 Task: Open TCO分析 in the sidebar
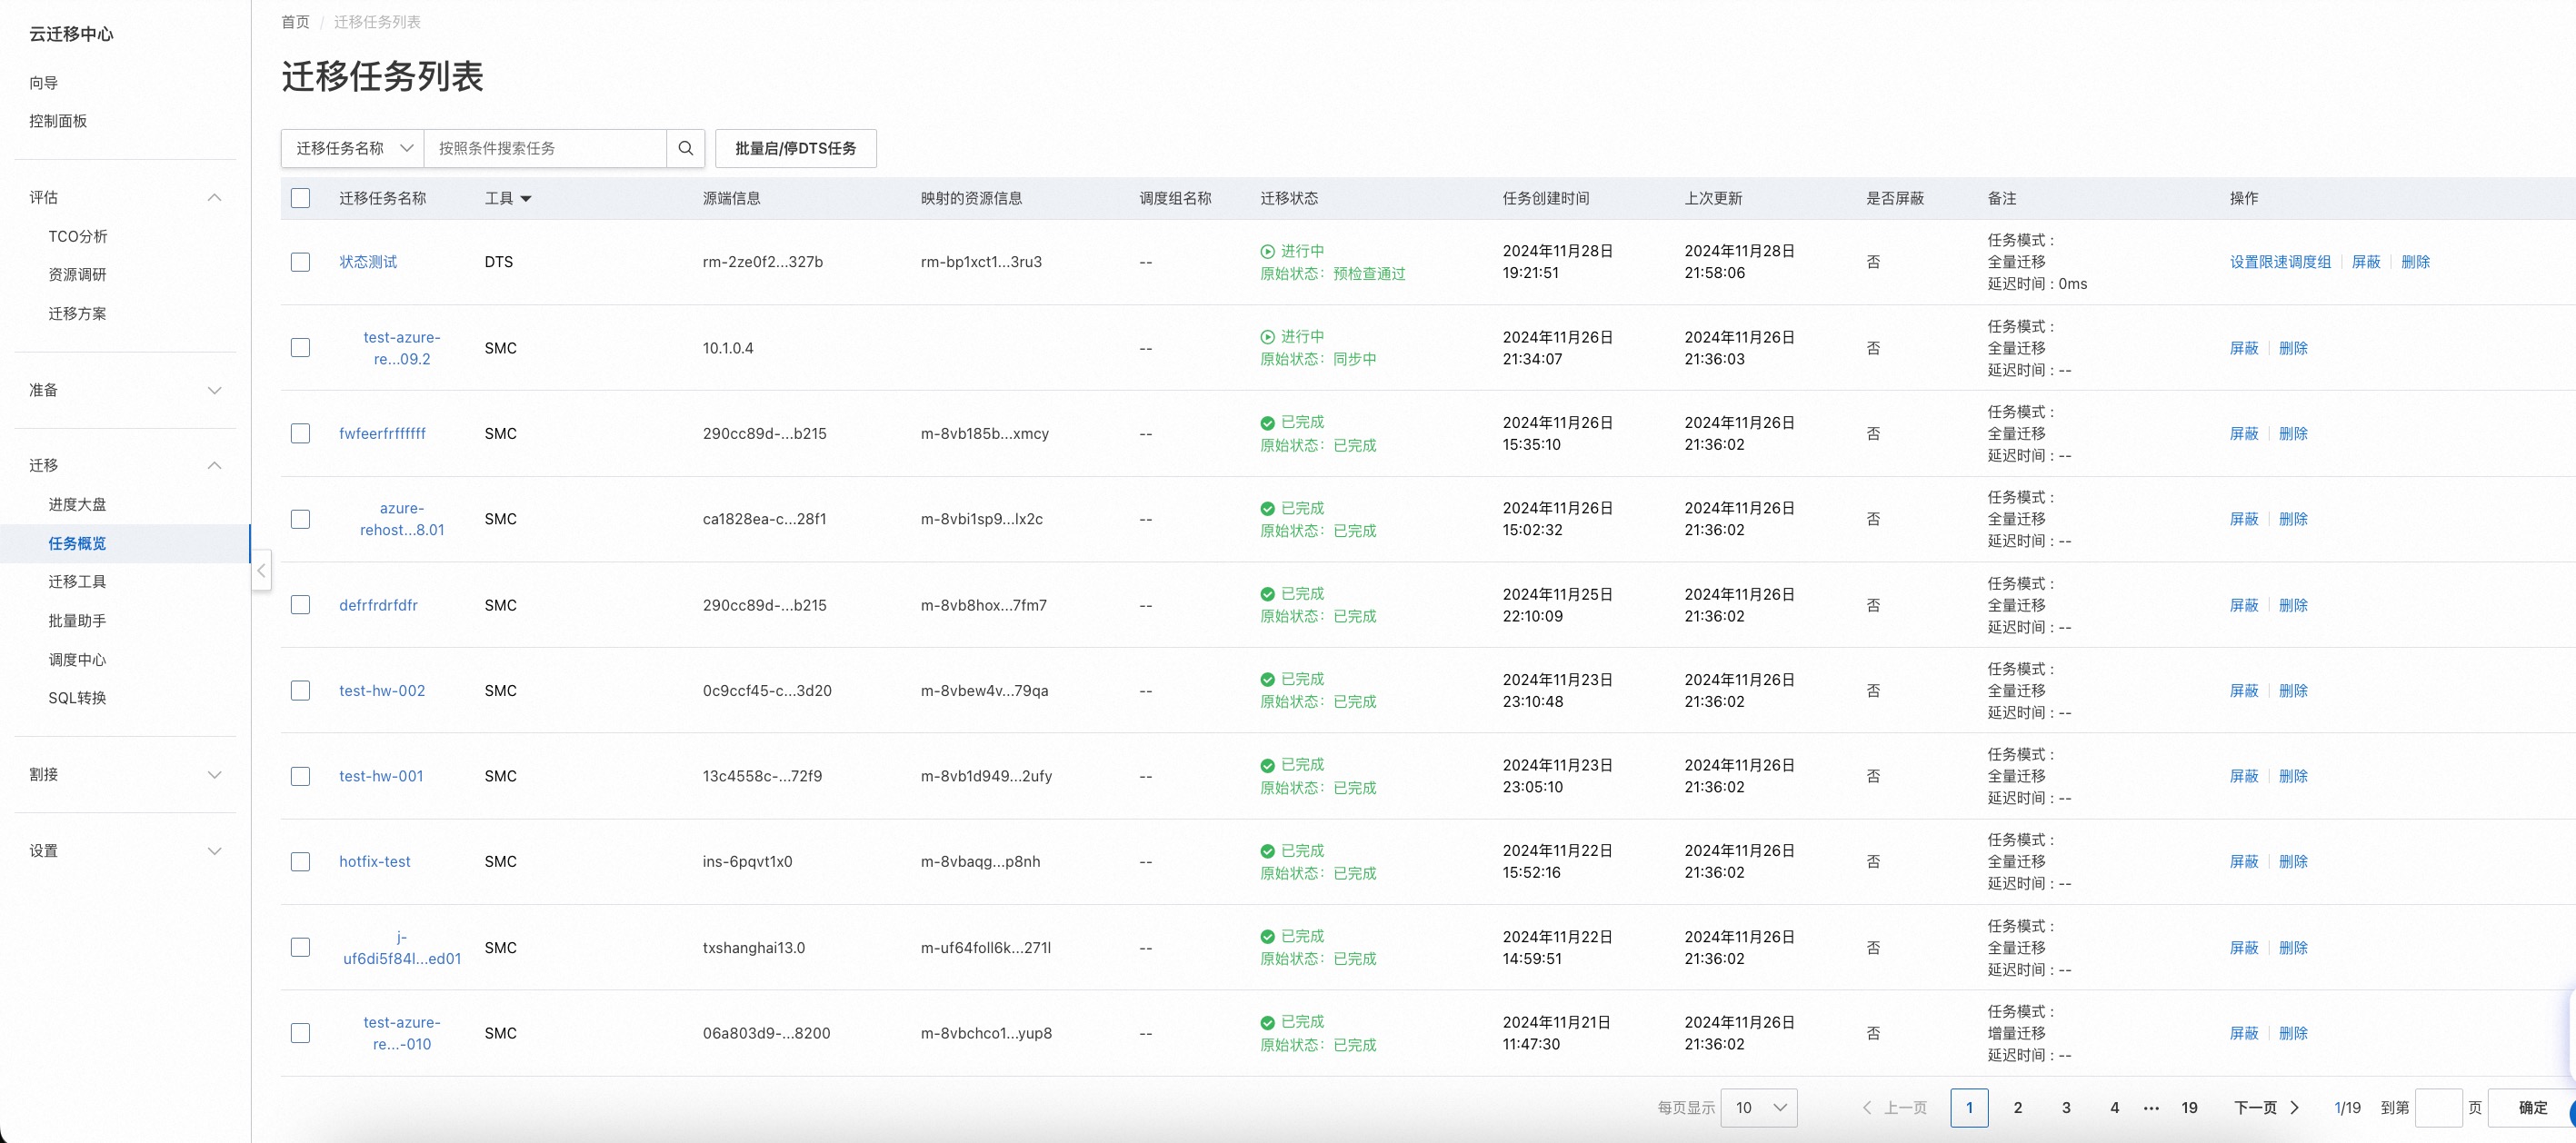click(x=78, y=237)
